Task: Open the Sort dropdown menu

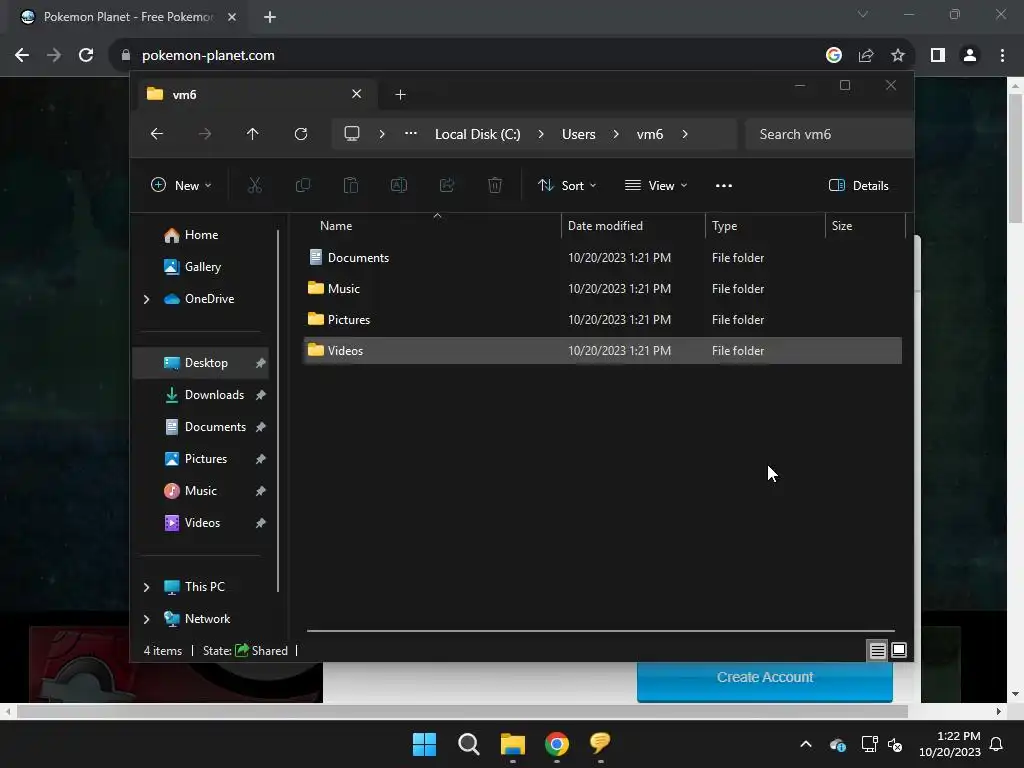Action: [x=566, y=185]
